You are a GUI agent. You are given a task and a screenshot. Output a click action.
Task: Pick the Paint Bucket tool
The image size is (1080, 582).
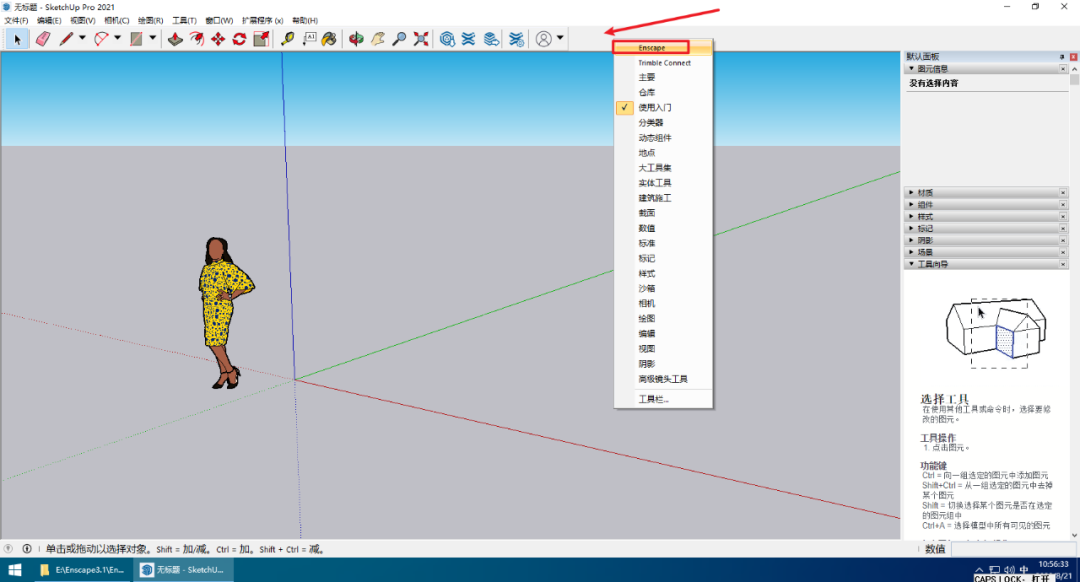[329, 39]
